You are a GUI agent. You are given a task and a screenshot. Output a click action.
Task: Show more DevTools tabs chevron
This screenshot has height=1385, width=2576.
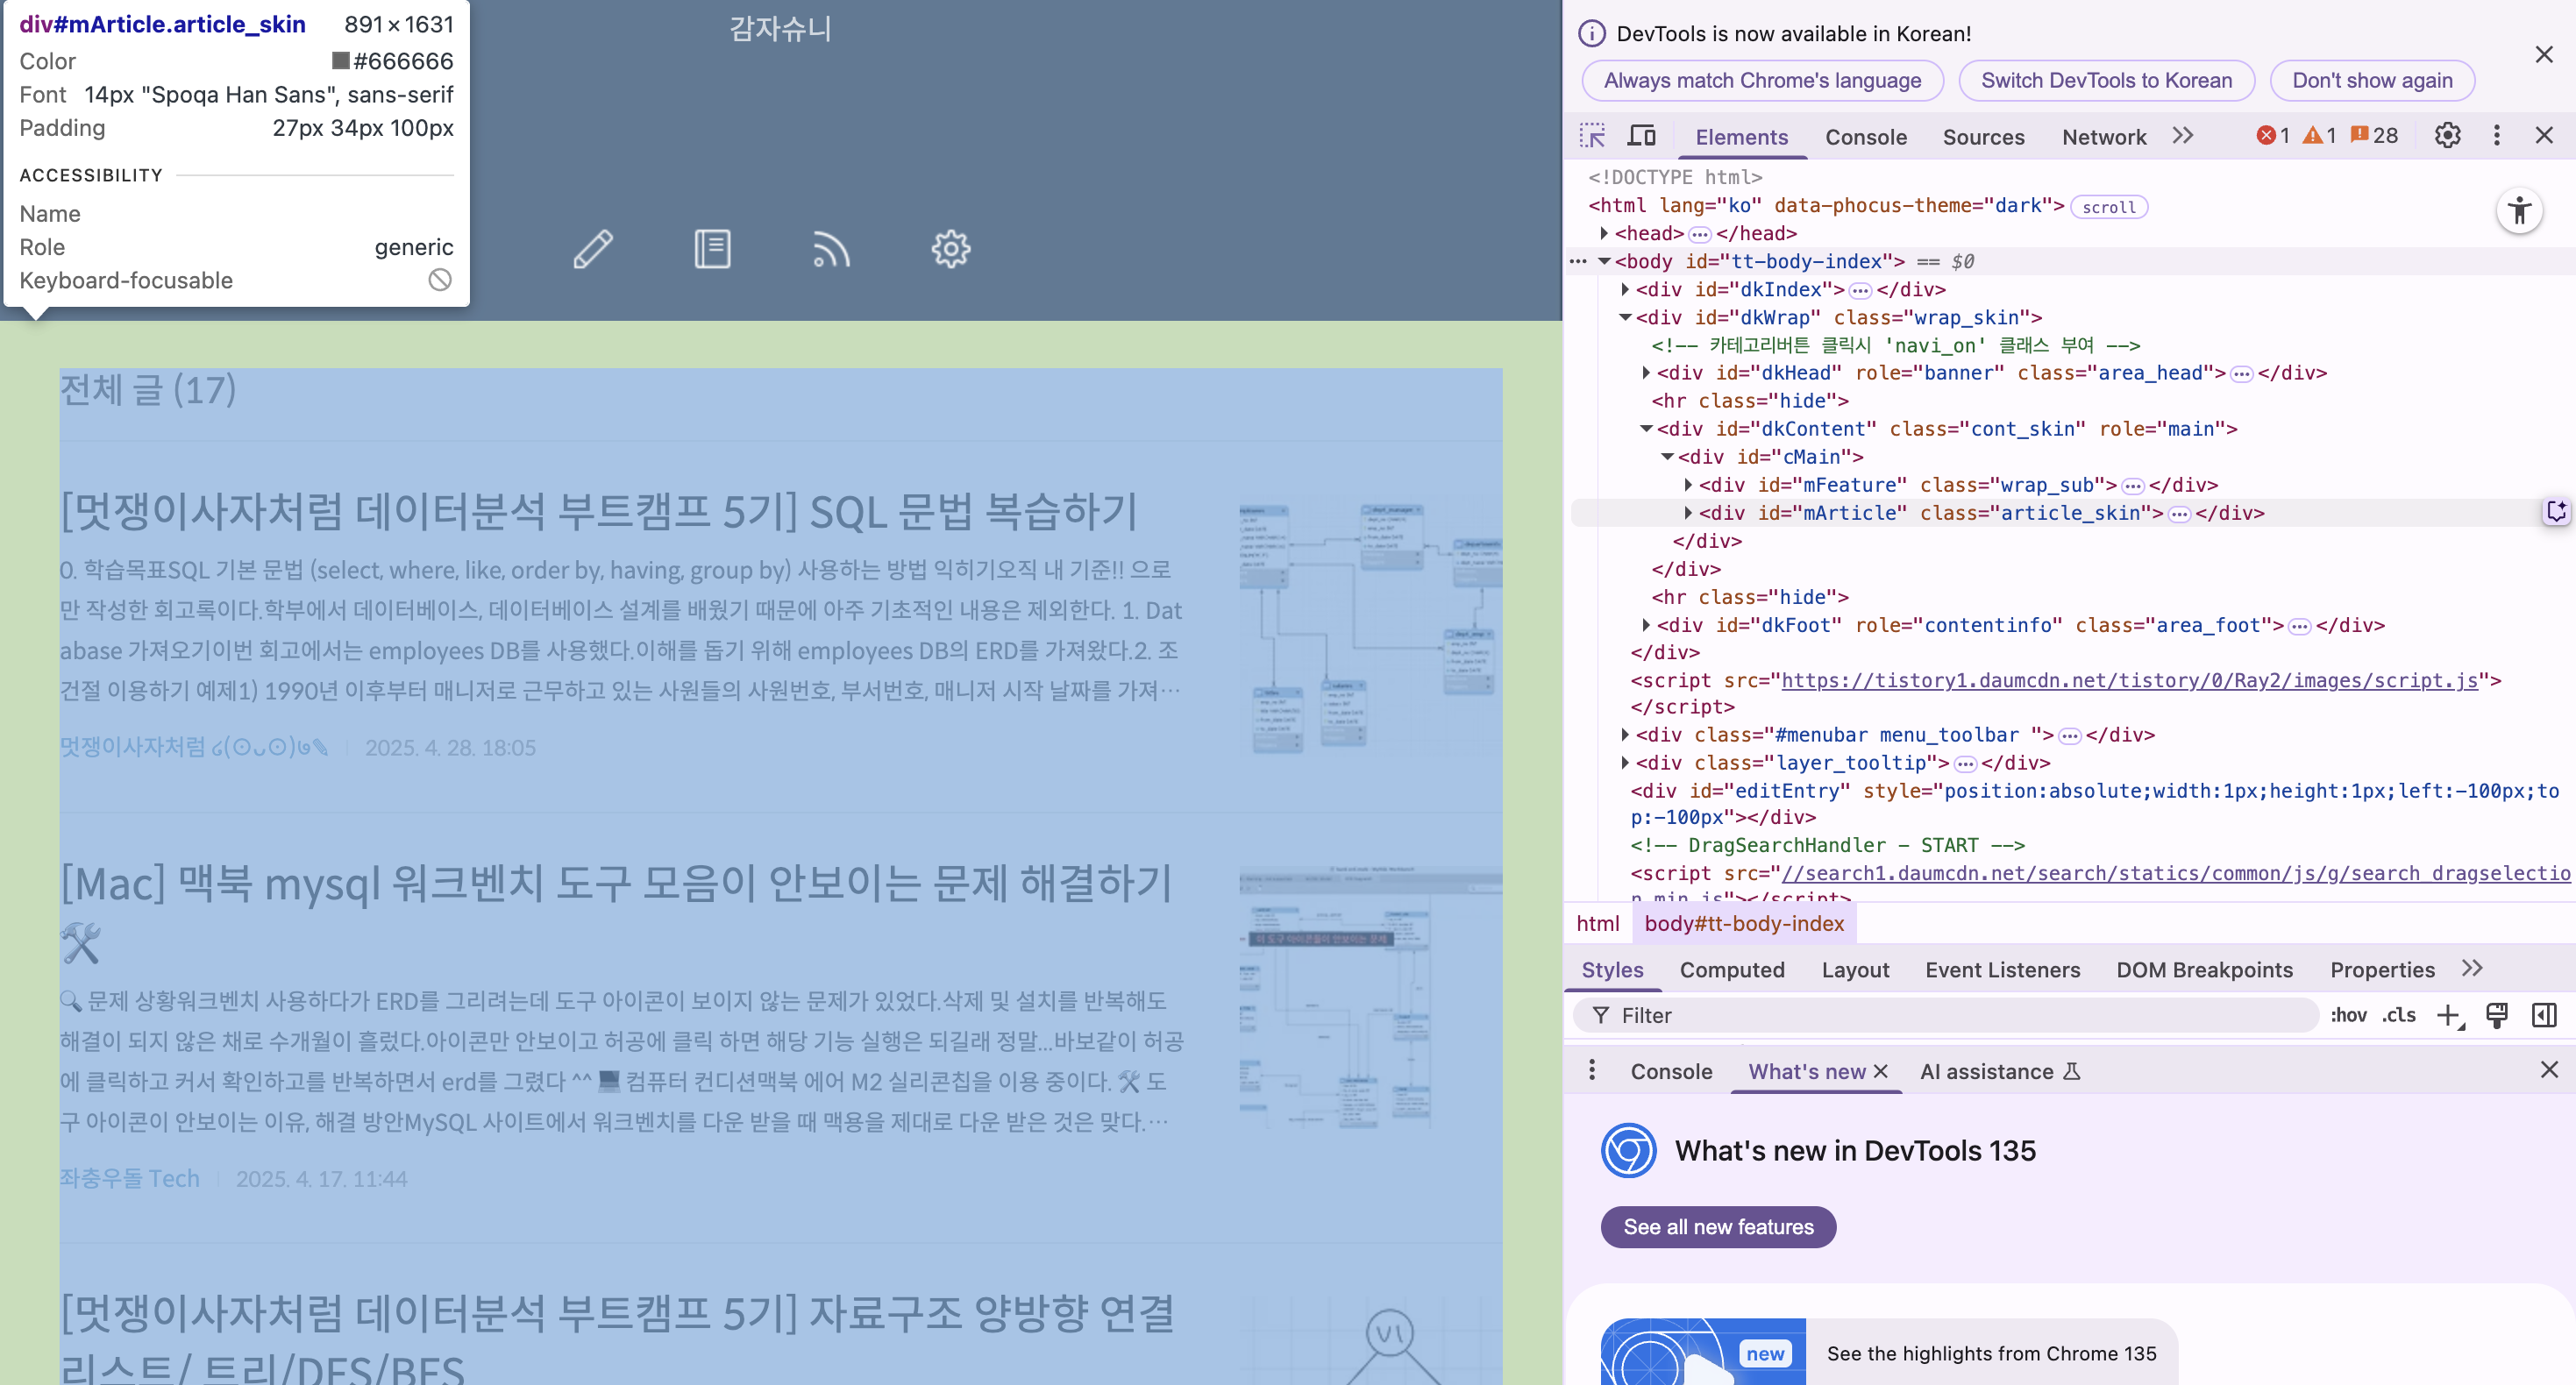(2183, 136)
